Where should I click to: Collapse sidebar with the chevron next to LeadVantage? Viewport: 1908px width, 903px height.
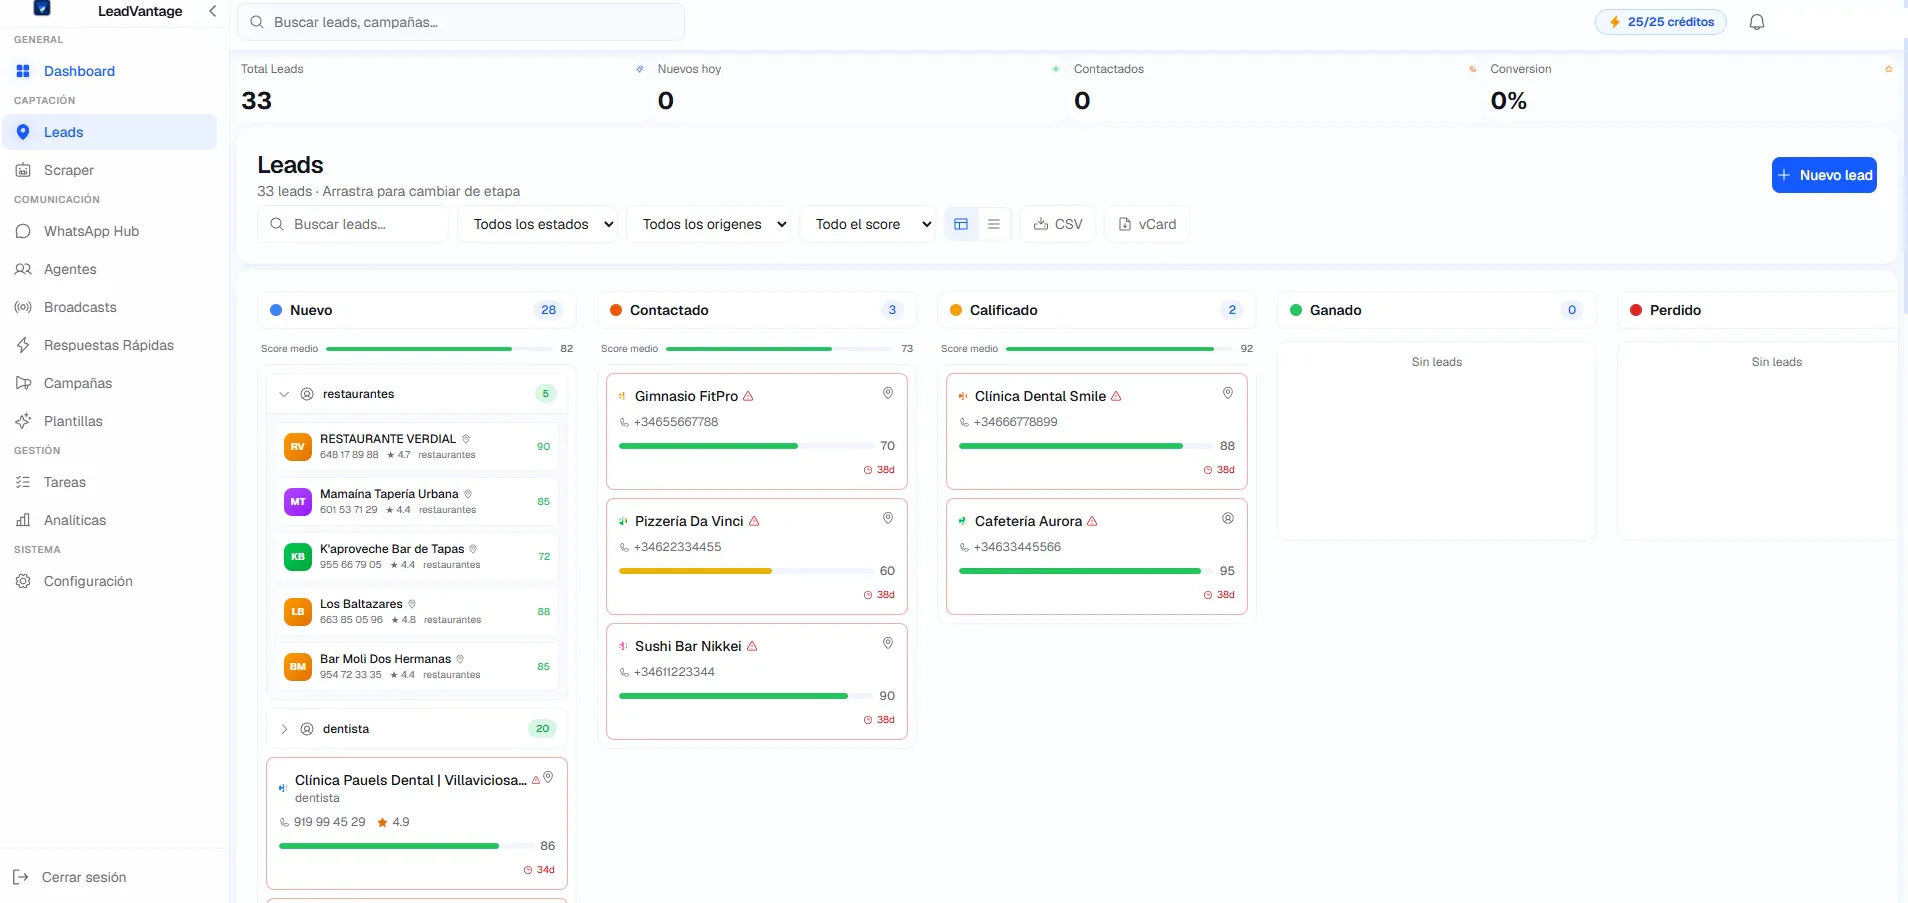pos(212,11)
